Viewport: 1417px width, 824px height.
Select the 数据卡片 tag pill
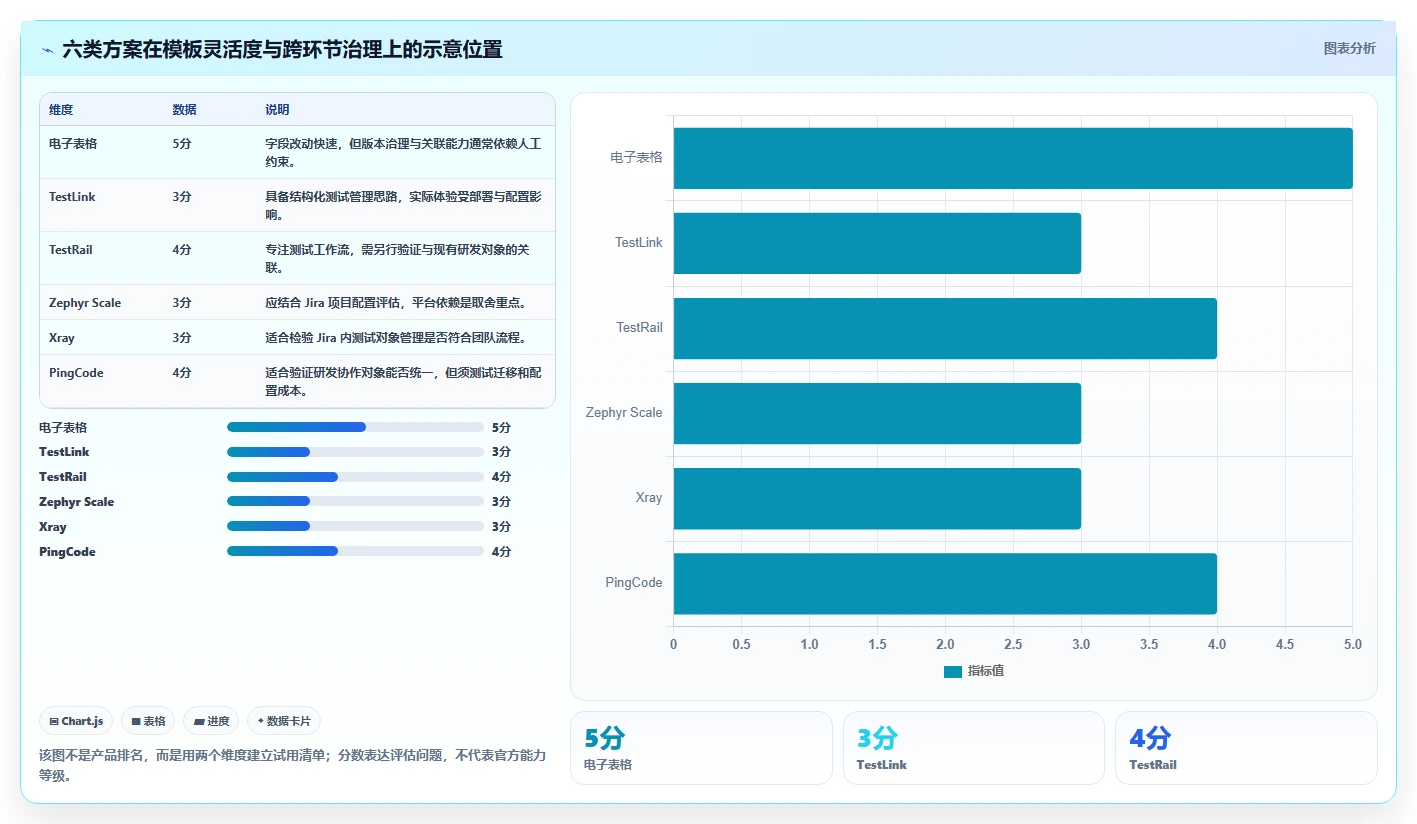point(284,721)
